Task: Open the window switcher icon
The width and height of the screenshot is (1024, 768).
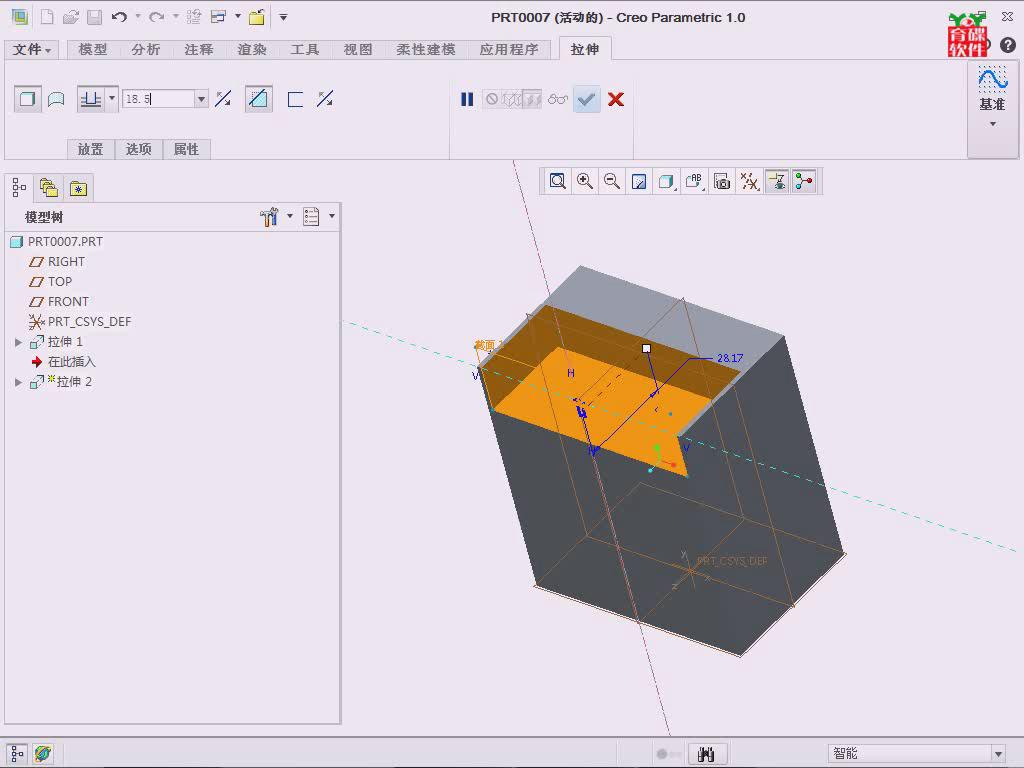Action: click(218, 17)
